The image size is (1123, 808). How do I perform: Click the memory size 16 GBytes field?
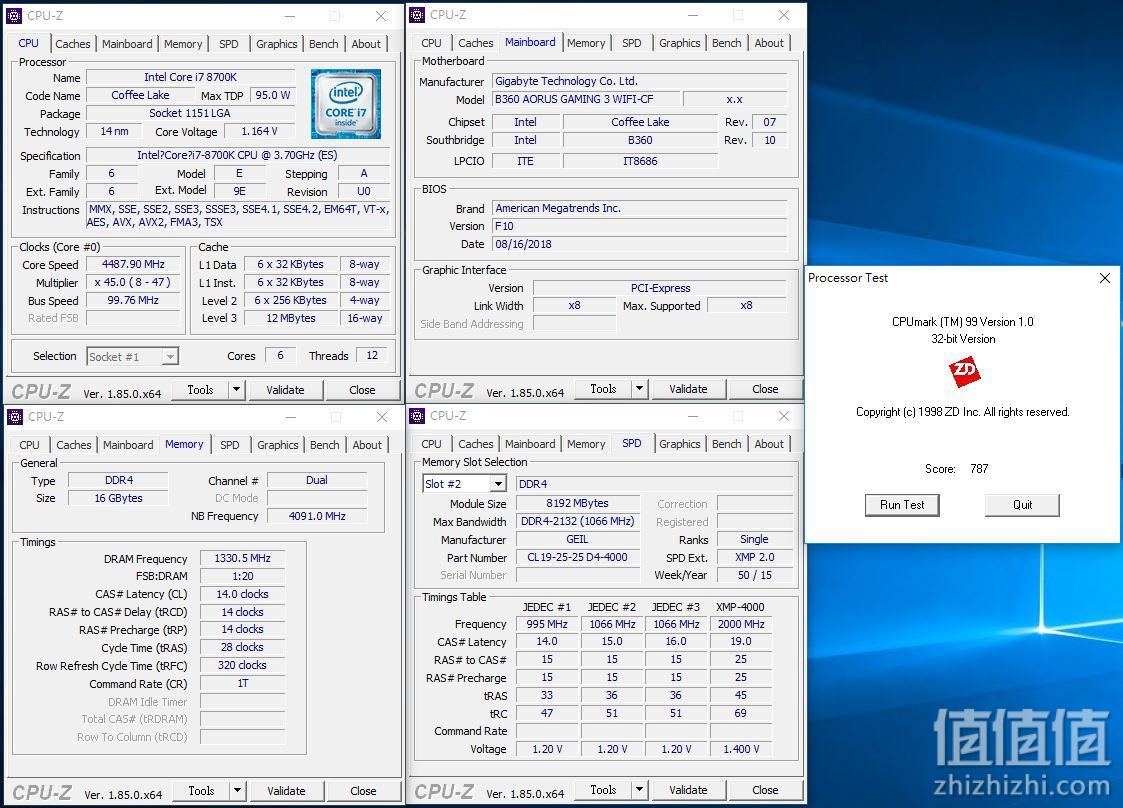pos(118,498)
